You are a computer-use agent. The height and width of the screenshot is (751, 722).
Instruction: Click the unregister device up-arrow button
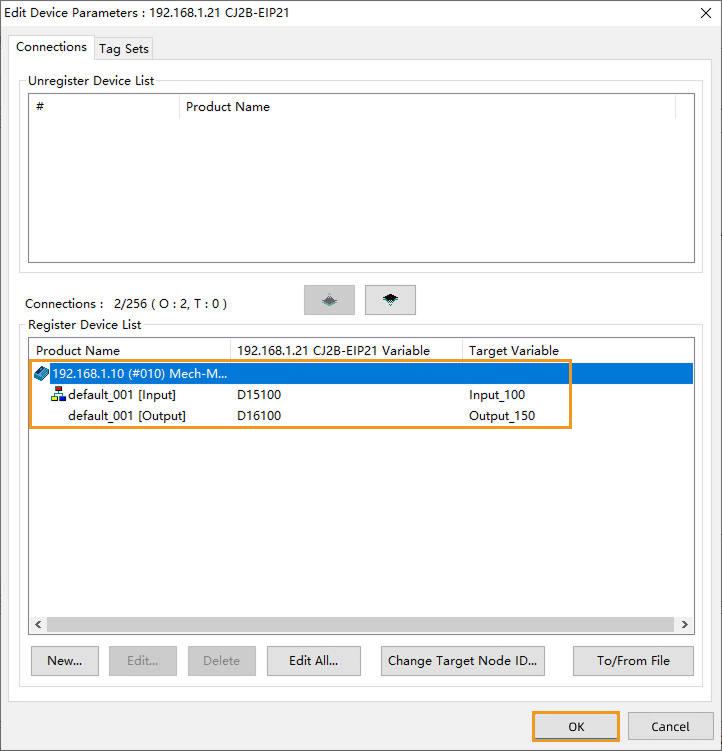[329, 300]
